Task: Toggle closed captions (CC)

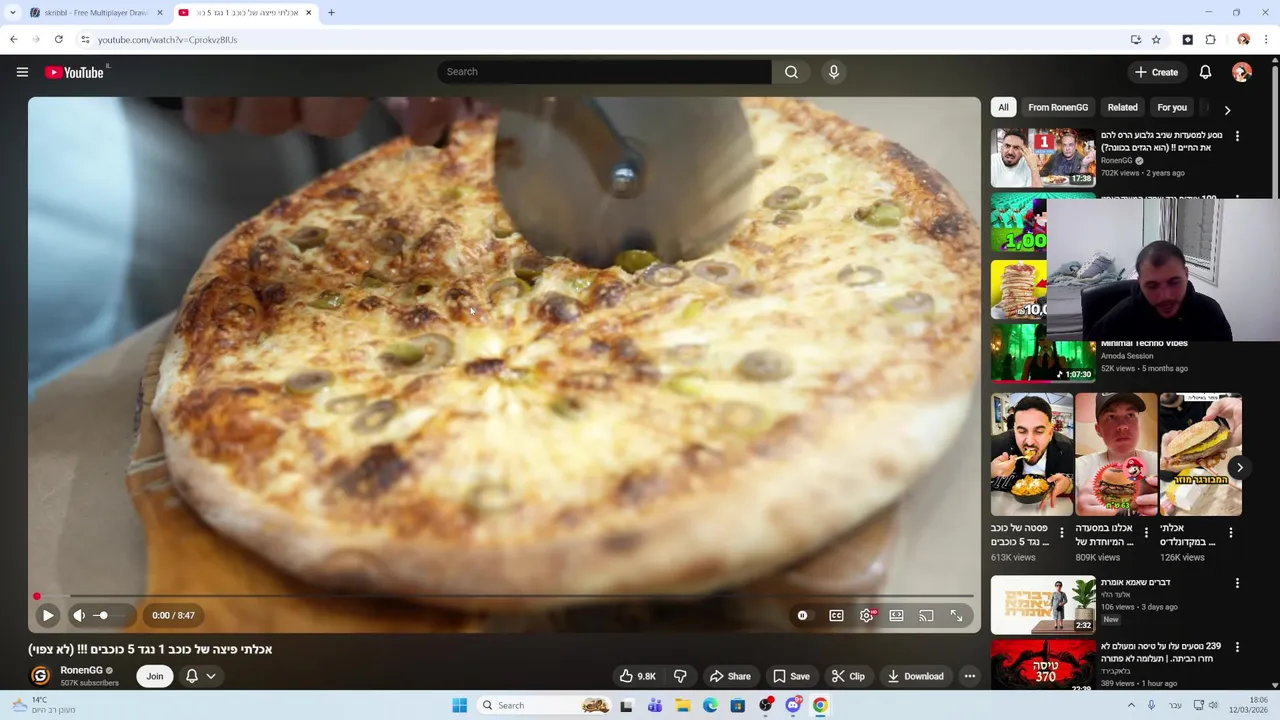Action: click(836, 616)
